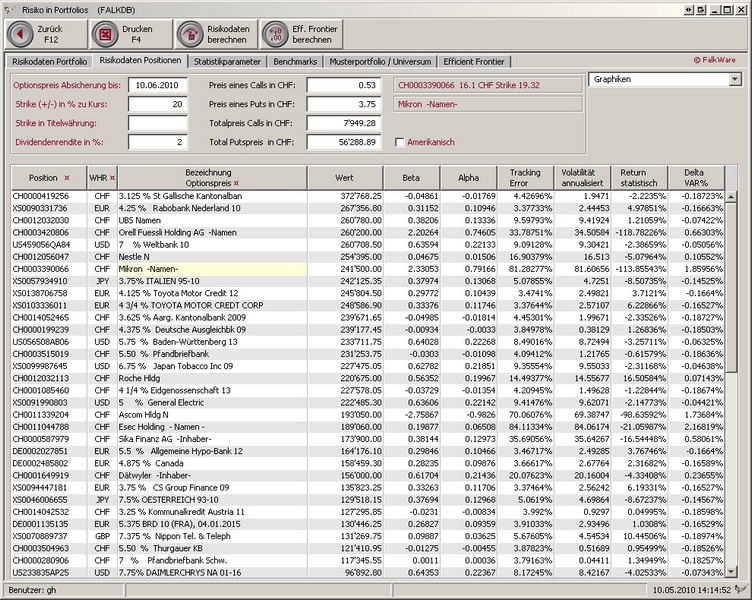752x600 pixels.
Task: Click the FalkWare logo link
Action: [715, 60]
